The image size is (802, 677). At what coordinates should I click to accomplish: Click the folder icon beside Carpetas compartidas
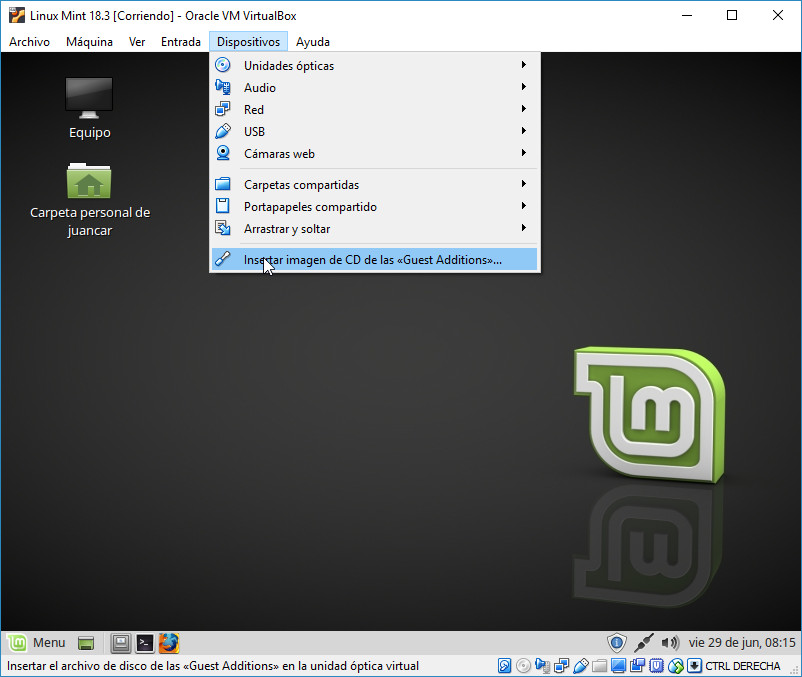coord(222,184)
